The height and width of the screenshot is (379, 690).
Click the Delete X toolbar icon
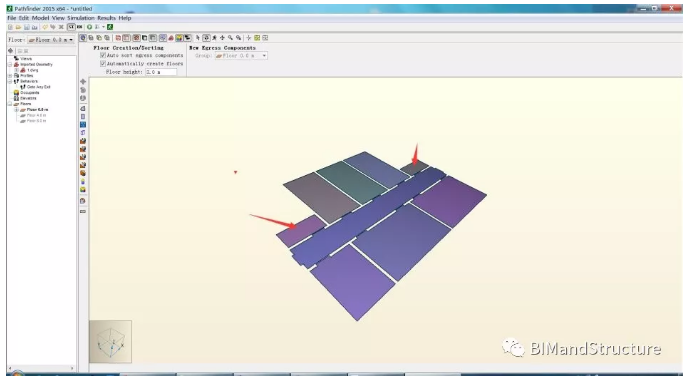click(x=61, y=27)
